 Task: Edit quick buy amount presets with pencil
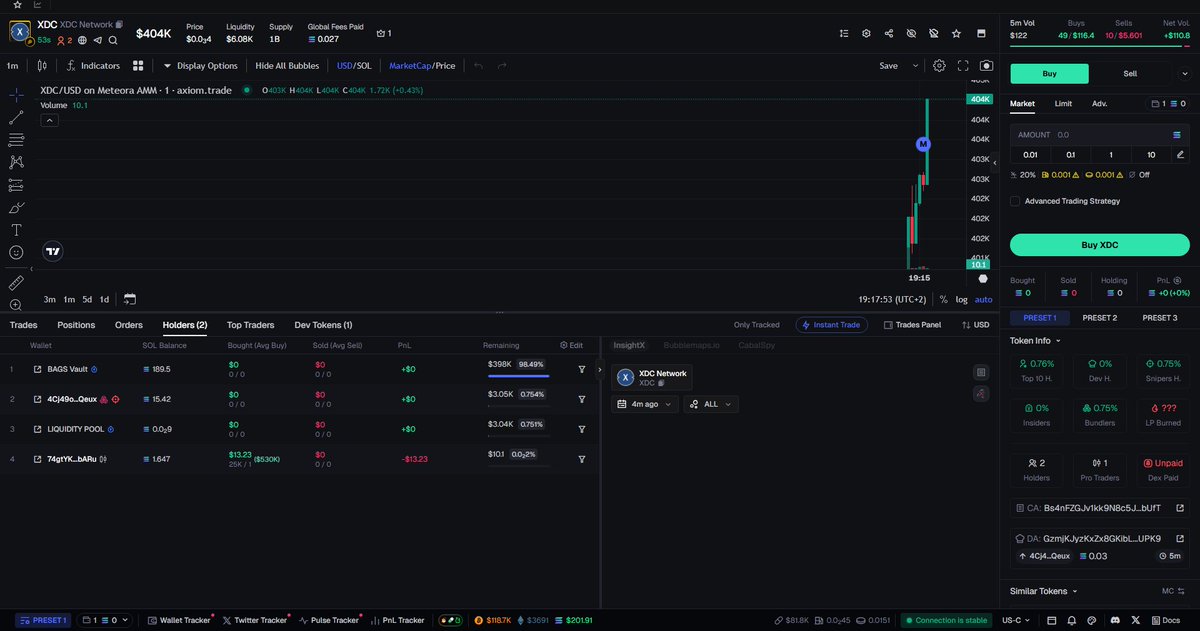click(x=1180, y=154)
